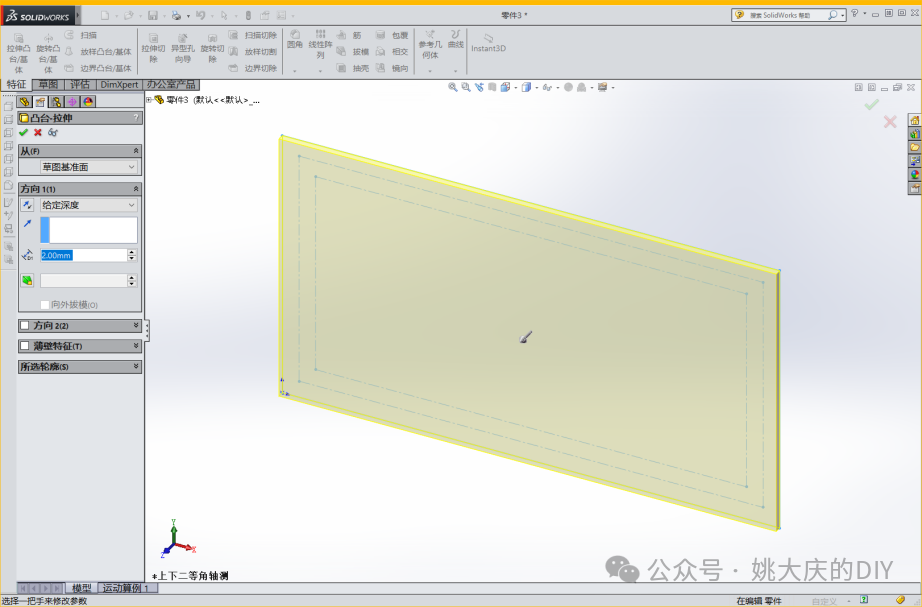
Task: Open the FeatureManager design tree tab
Action: 24,102
